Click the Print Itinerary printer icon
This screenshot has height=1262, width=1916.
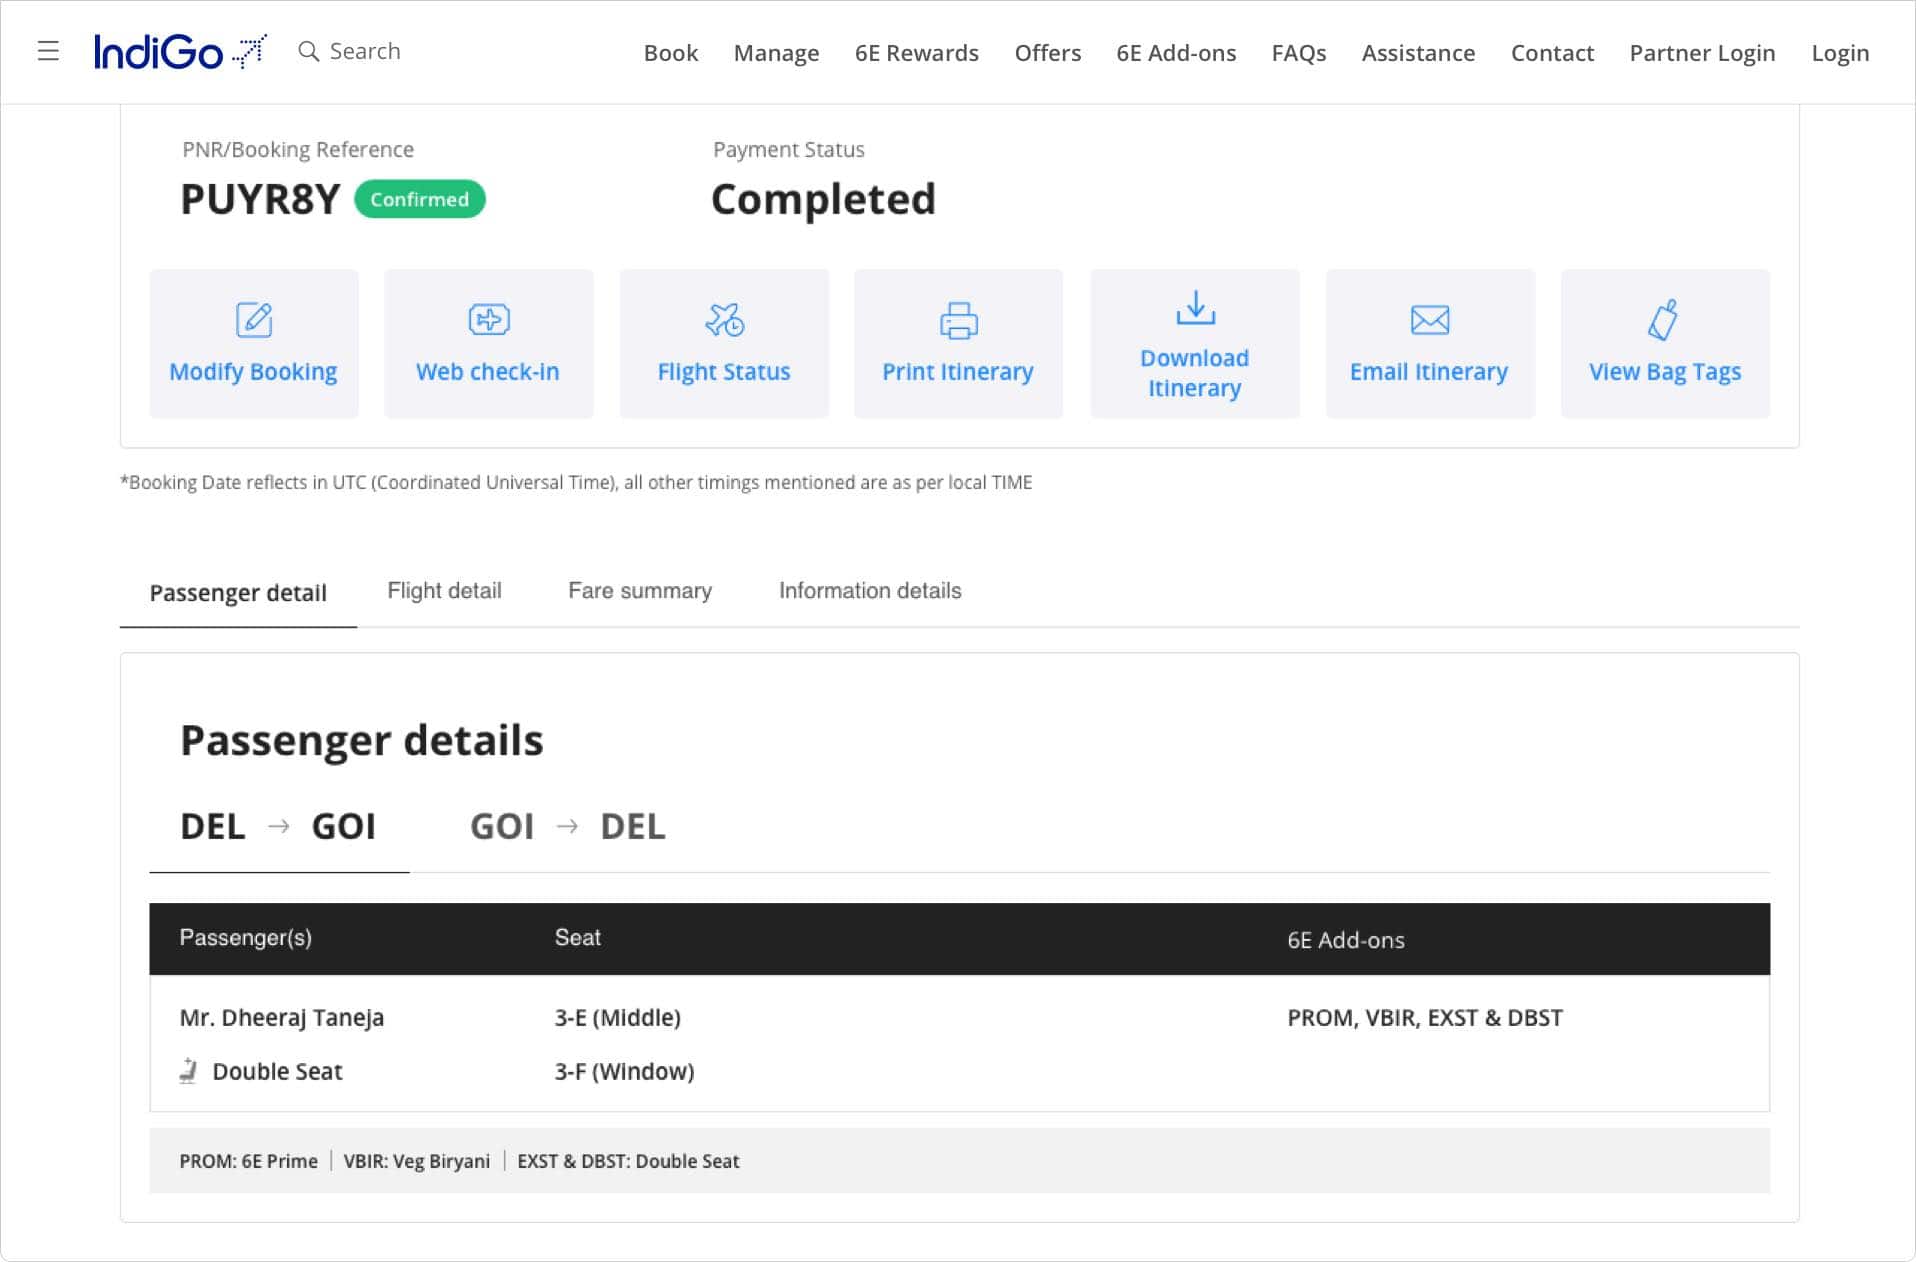pos(958,320)
